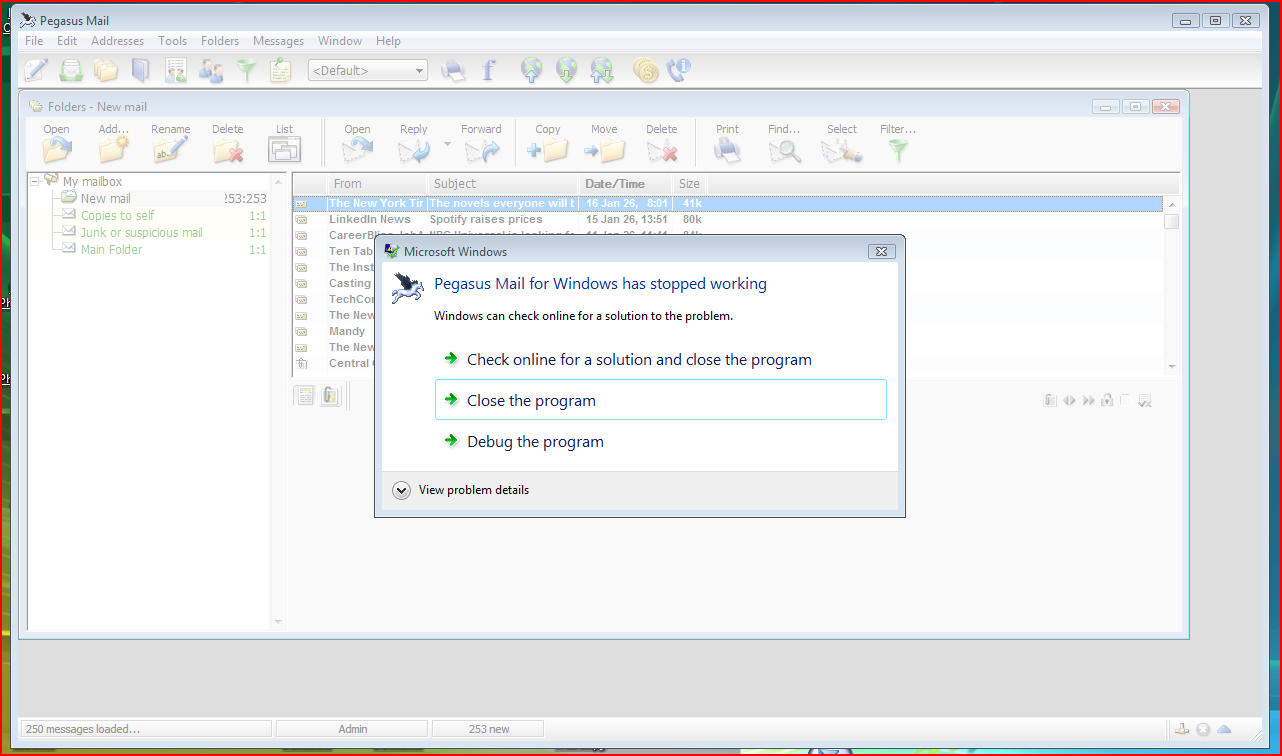Click the compose new message pencil icon
The image size is (1282, 756).
pos(36,70)
